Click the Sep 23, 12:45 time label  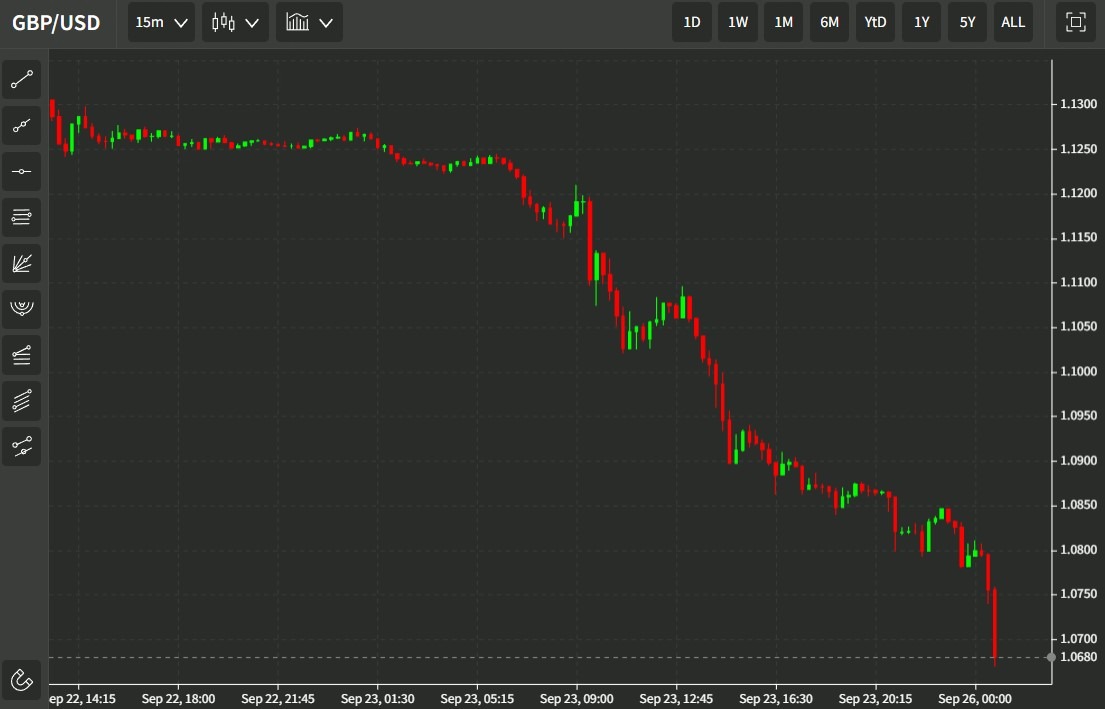point(676,699)
